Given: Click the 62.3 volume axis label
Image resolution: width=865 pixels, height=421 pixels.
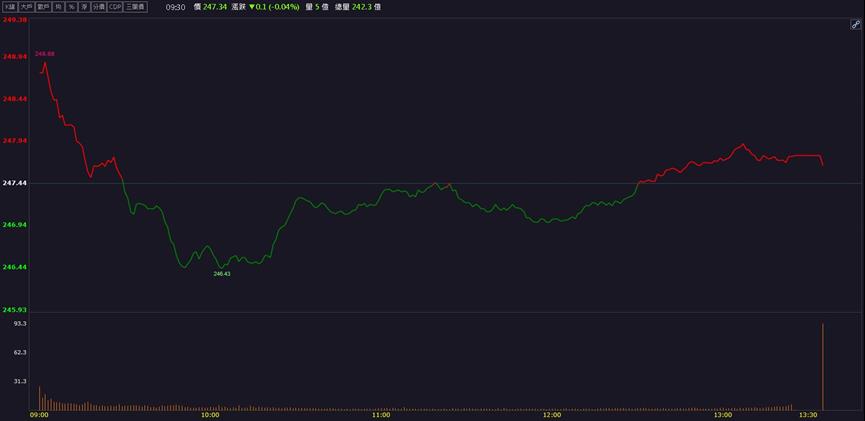Looking at the screenshot, I should (20, 352).
